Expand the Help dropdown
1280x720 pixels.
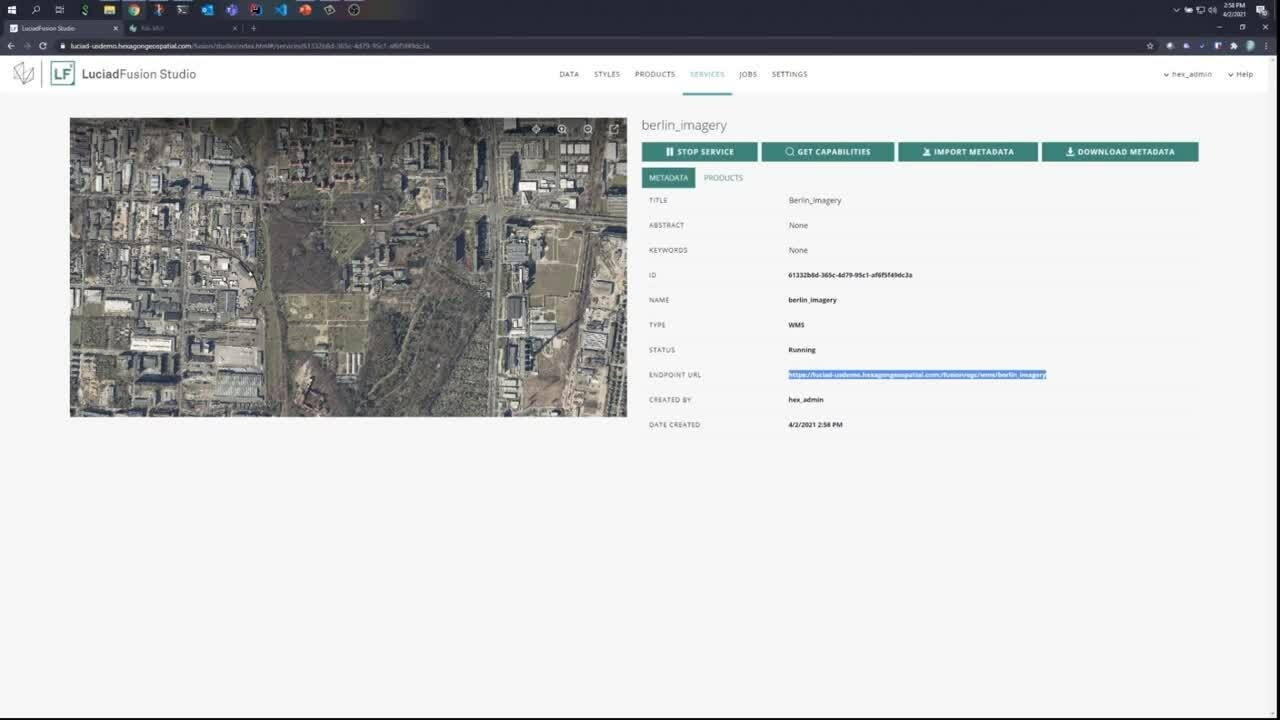click(x=1240, y=74)
